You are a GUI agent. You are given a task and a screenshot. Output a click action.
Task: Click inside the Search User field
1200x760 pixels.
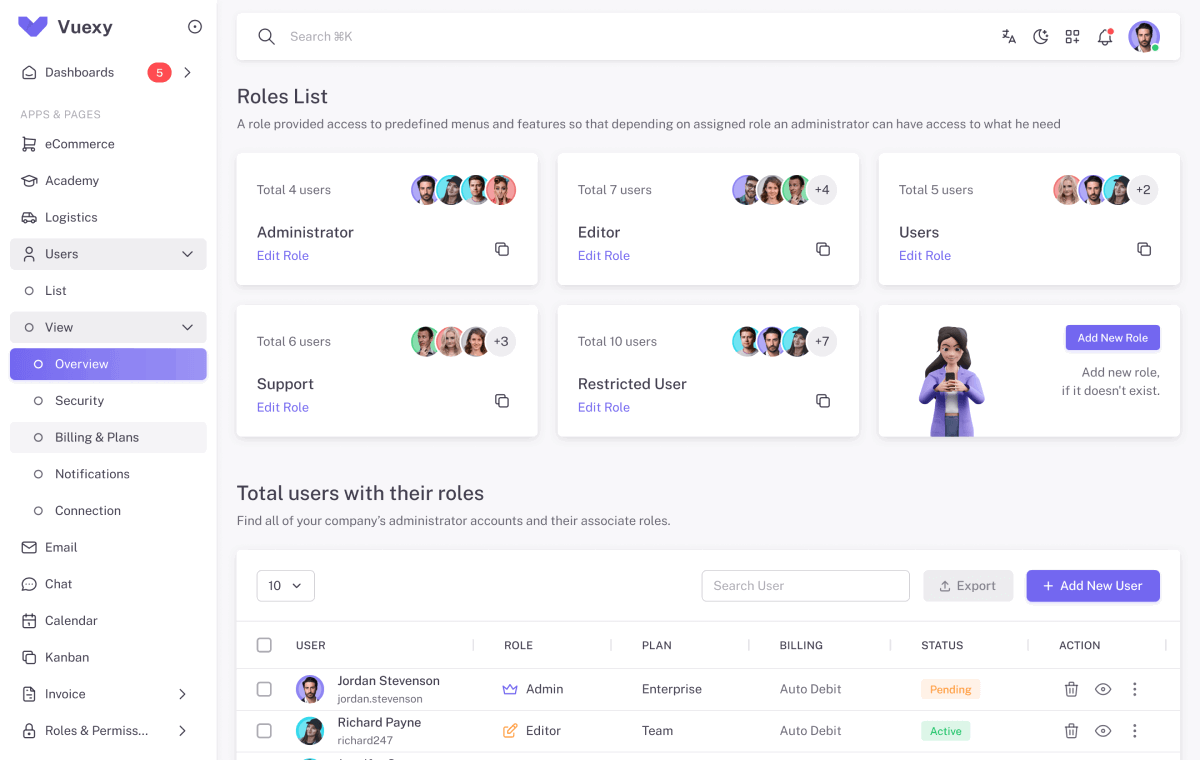point(805,585)
